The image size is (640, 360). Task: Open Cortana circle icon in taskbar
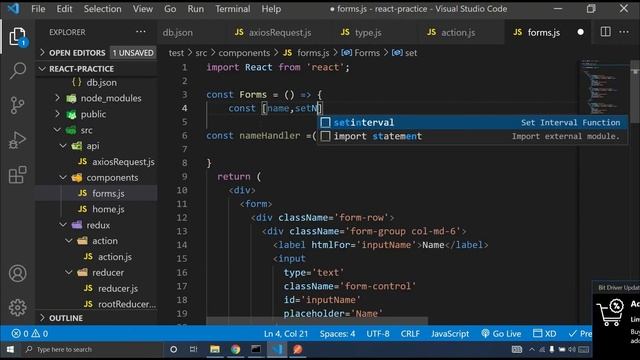(173, 349)
